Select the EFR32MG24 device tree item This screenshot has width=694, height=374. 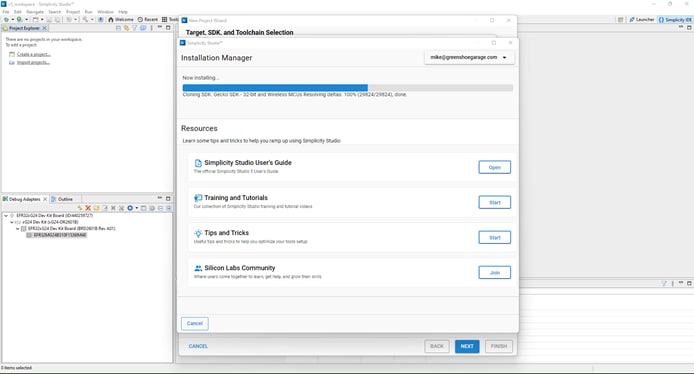coord(60,235)
